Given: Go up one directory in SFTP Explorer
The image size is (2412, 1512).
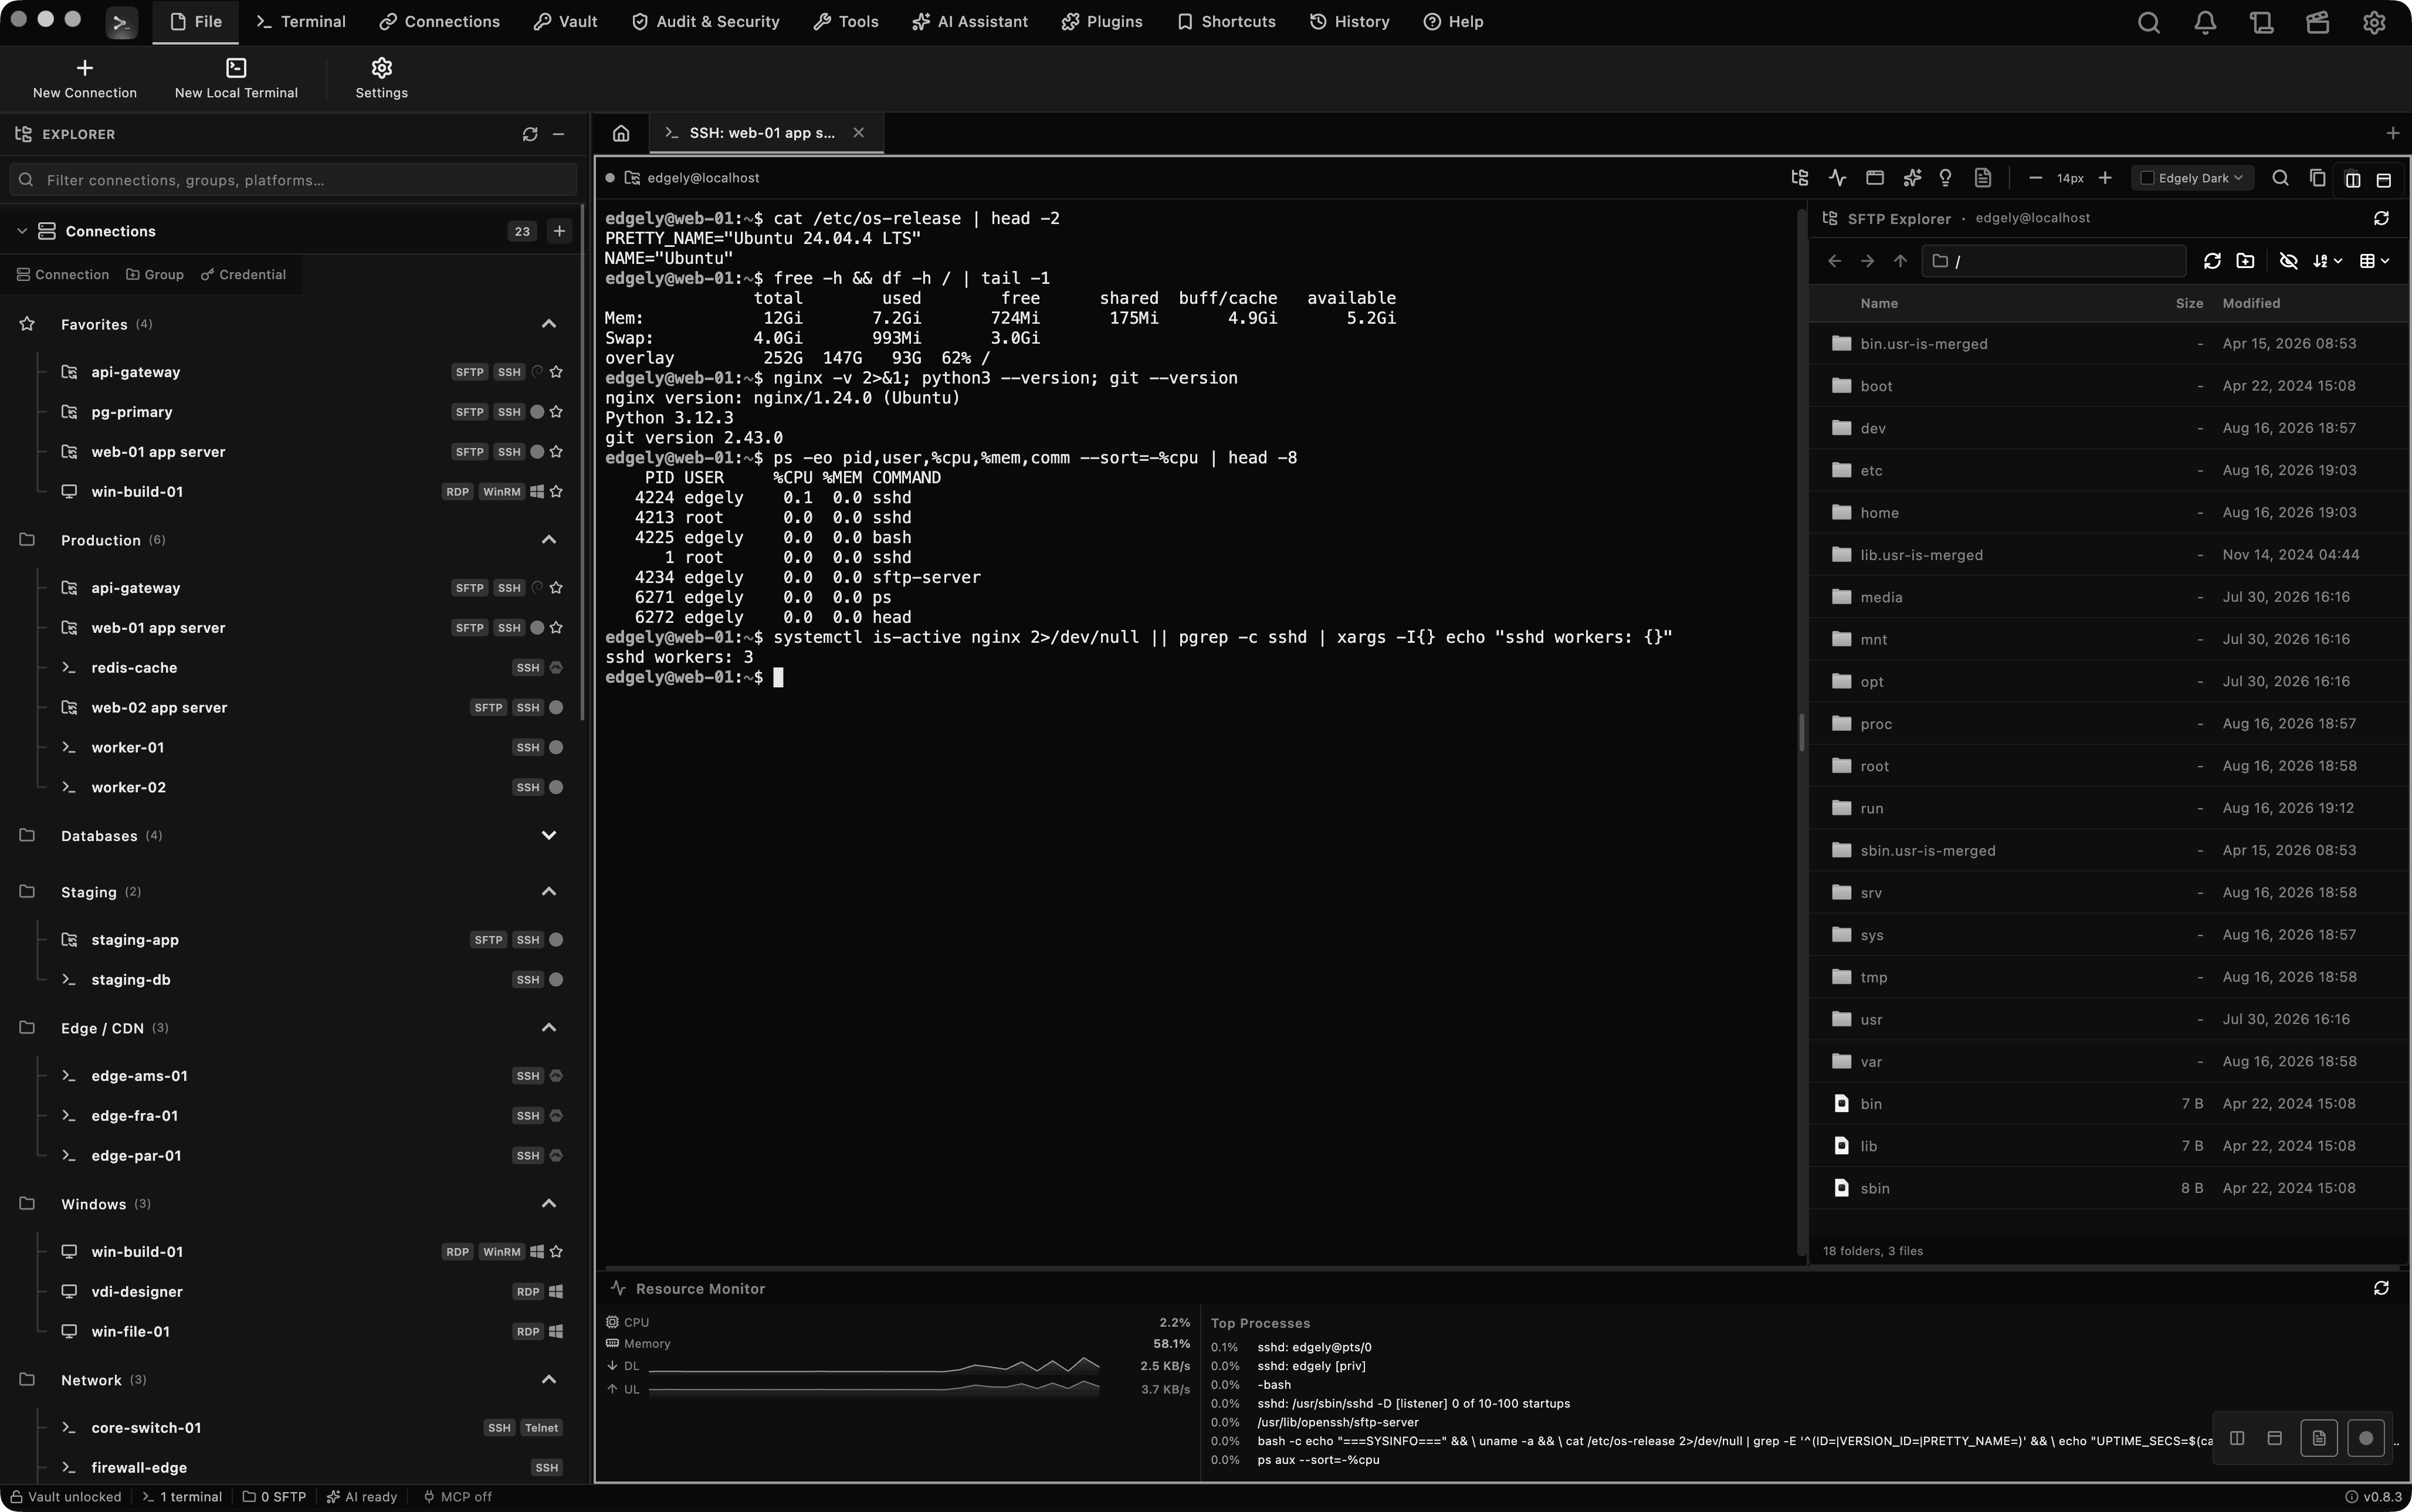Looking at the screenshot, I should 1900,261.
